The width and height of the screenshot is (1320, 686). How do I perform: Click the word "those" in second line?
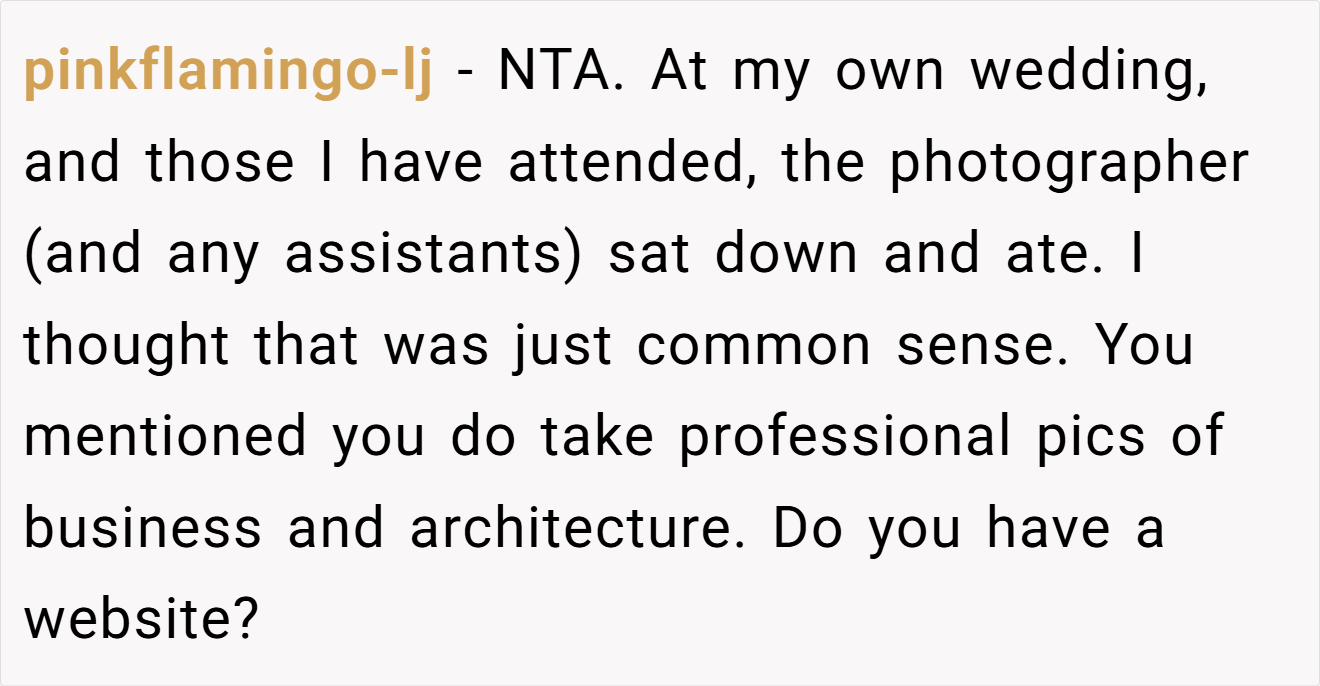[x=220, y=165]
